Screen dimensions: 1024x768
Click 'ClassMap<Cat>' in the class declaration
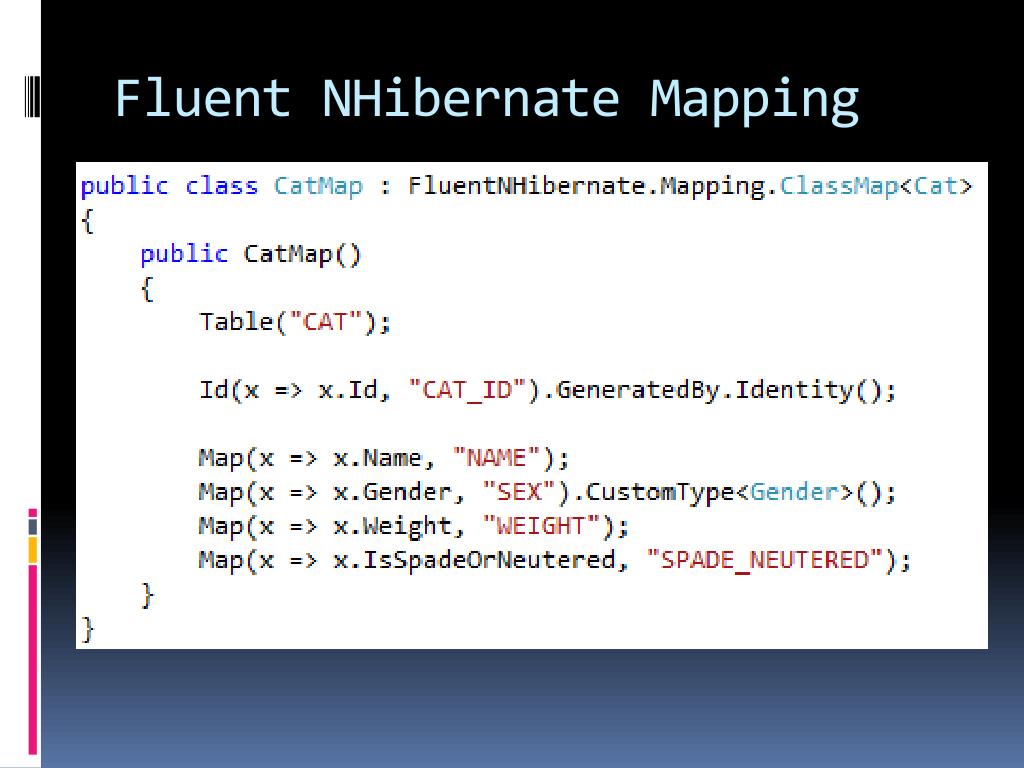[876, 186]
